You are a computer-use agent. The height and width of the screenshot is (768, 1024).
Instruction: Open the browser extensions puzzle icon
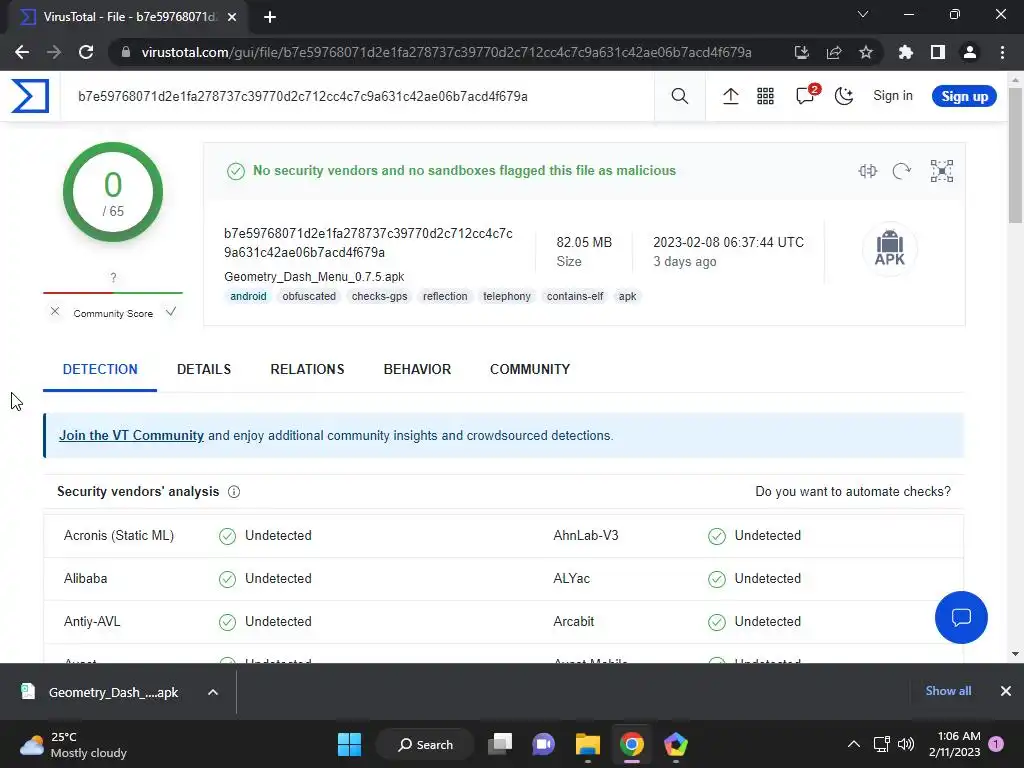pos(906,52)
